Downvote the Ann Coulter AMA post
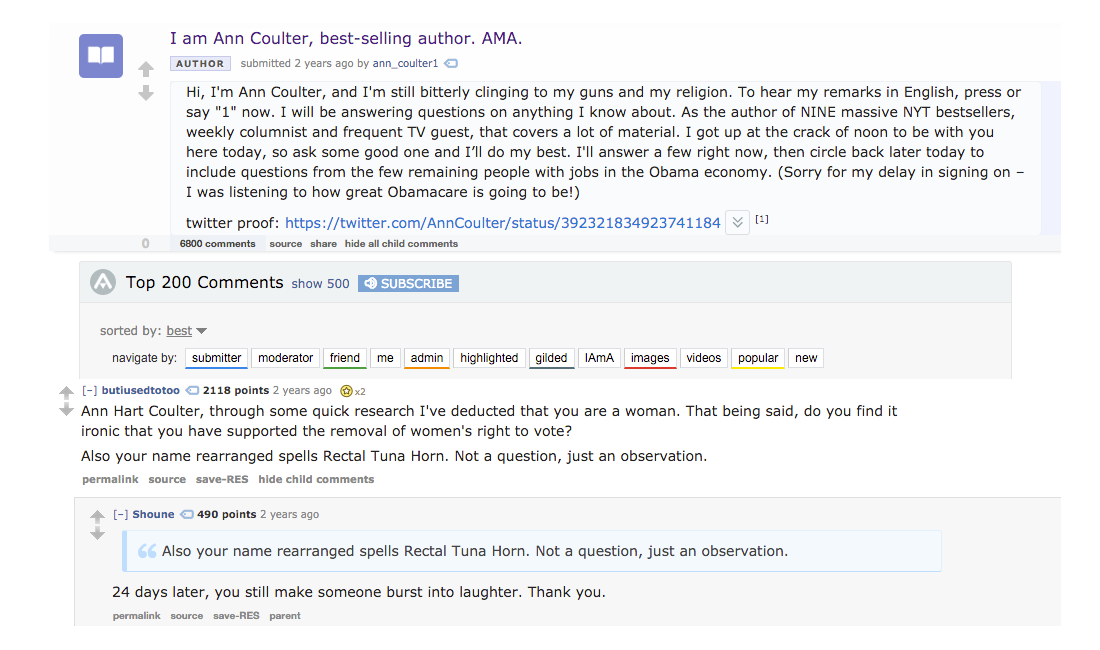Viewport: 1100px width, 650px height. point(145,92)
